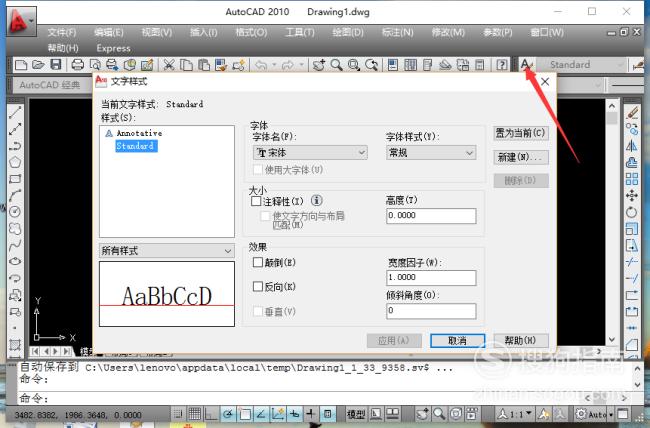The height and width of the screenshot is (428, 650).
Task: Select the Arc tool
Action: (x=15, y=195)
